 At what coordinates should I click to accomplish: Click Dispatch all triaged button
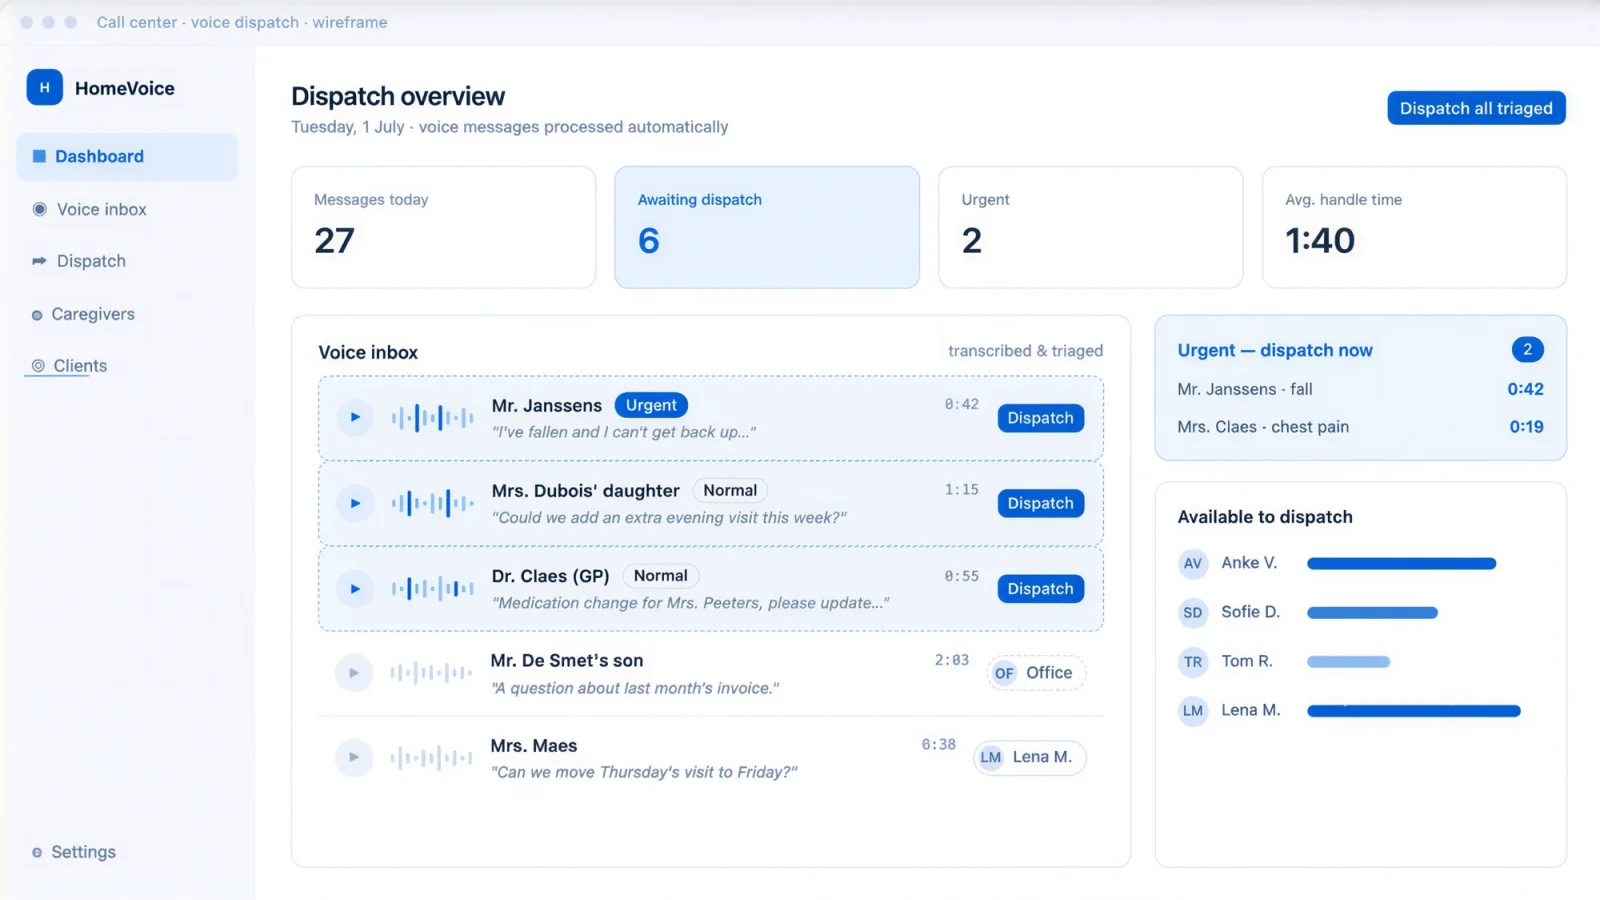point(1476,108)
